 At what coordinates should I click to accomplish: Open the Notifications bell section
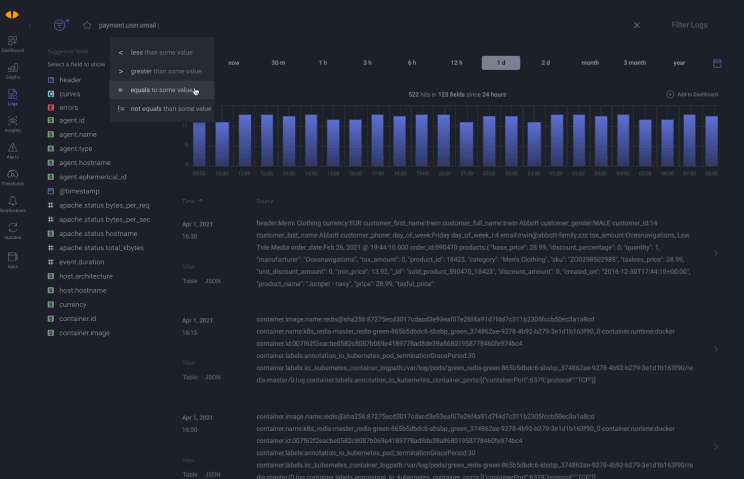click(x=12, y=203)
